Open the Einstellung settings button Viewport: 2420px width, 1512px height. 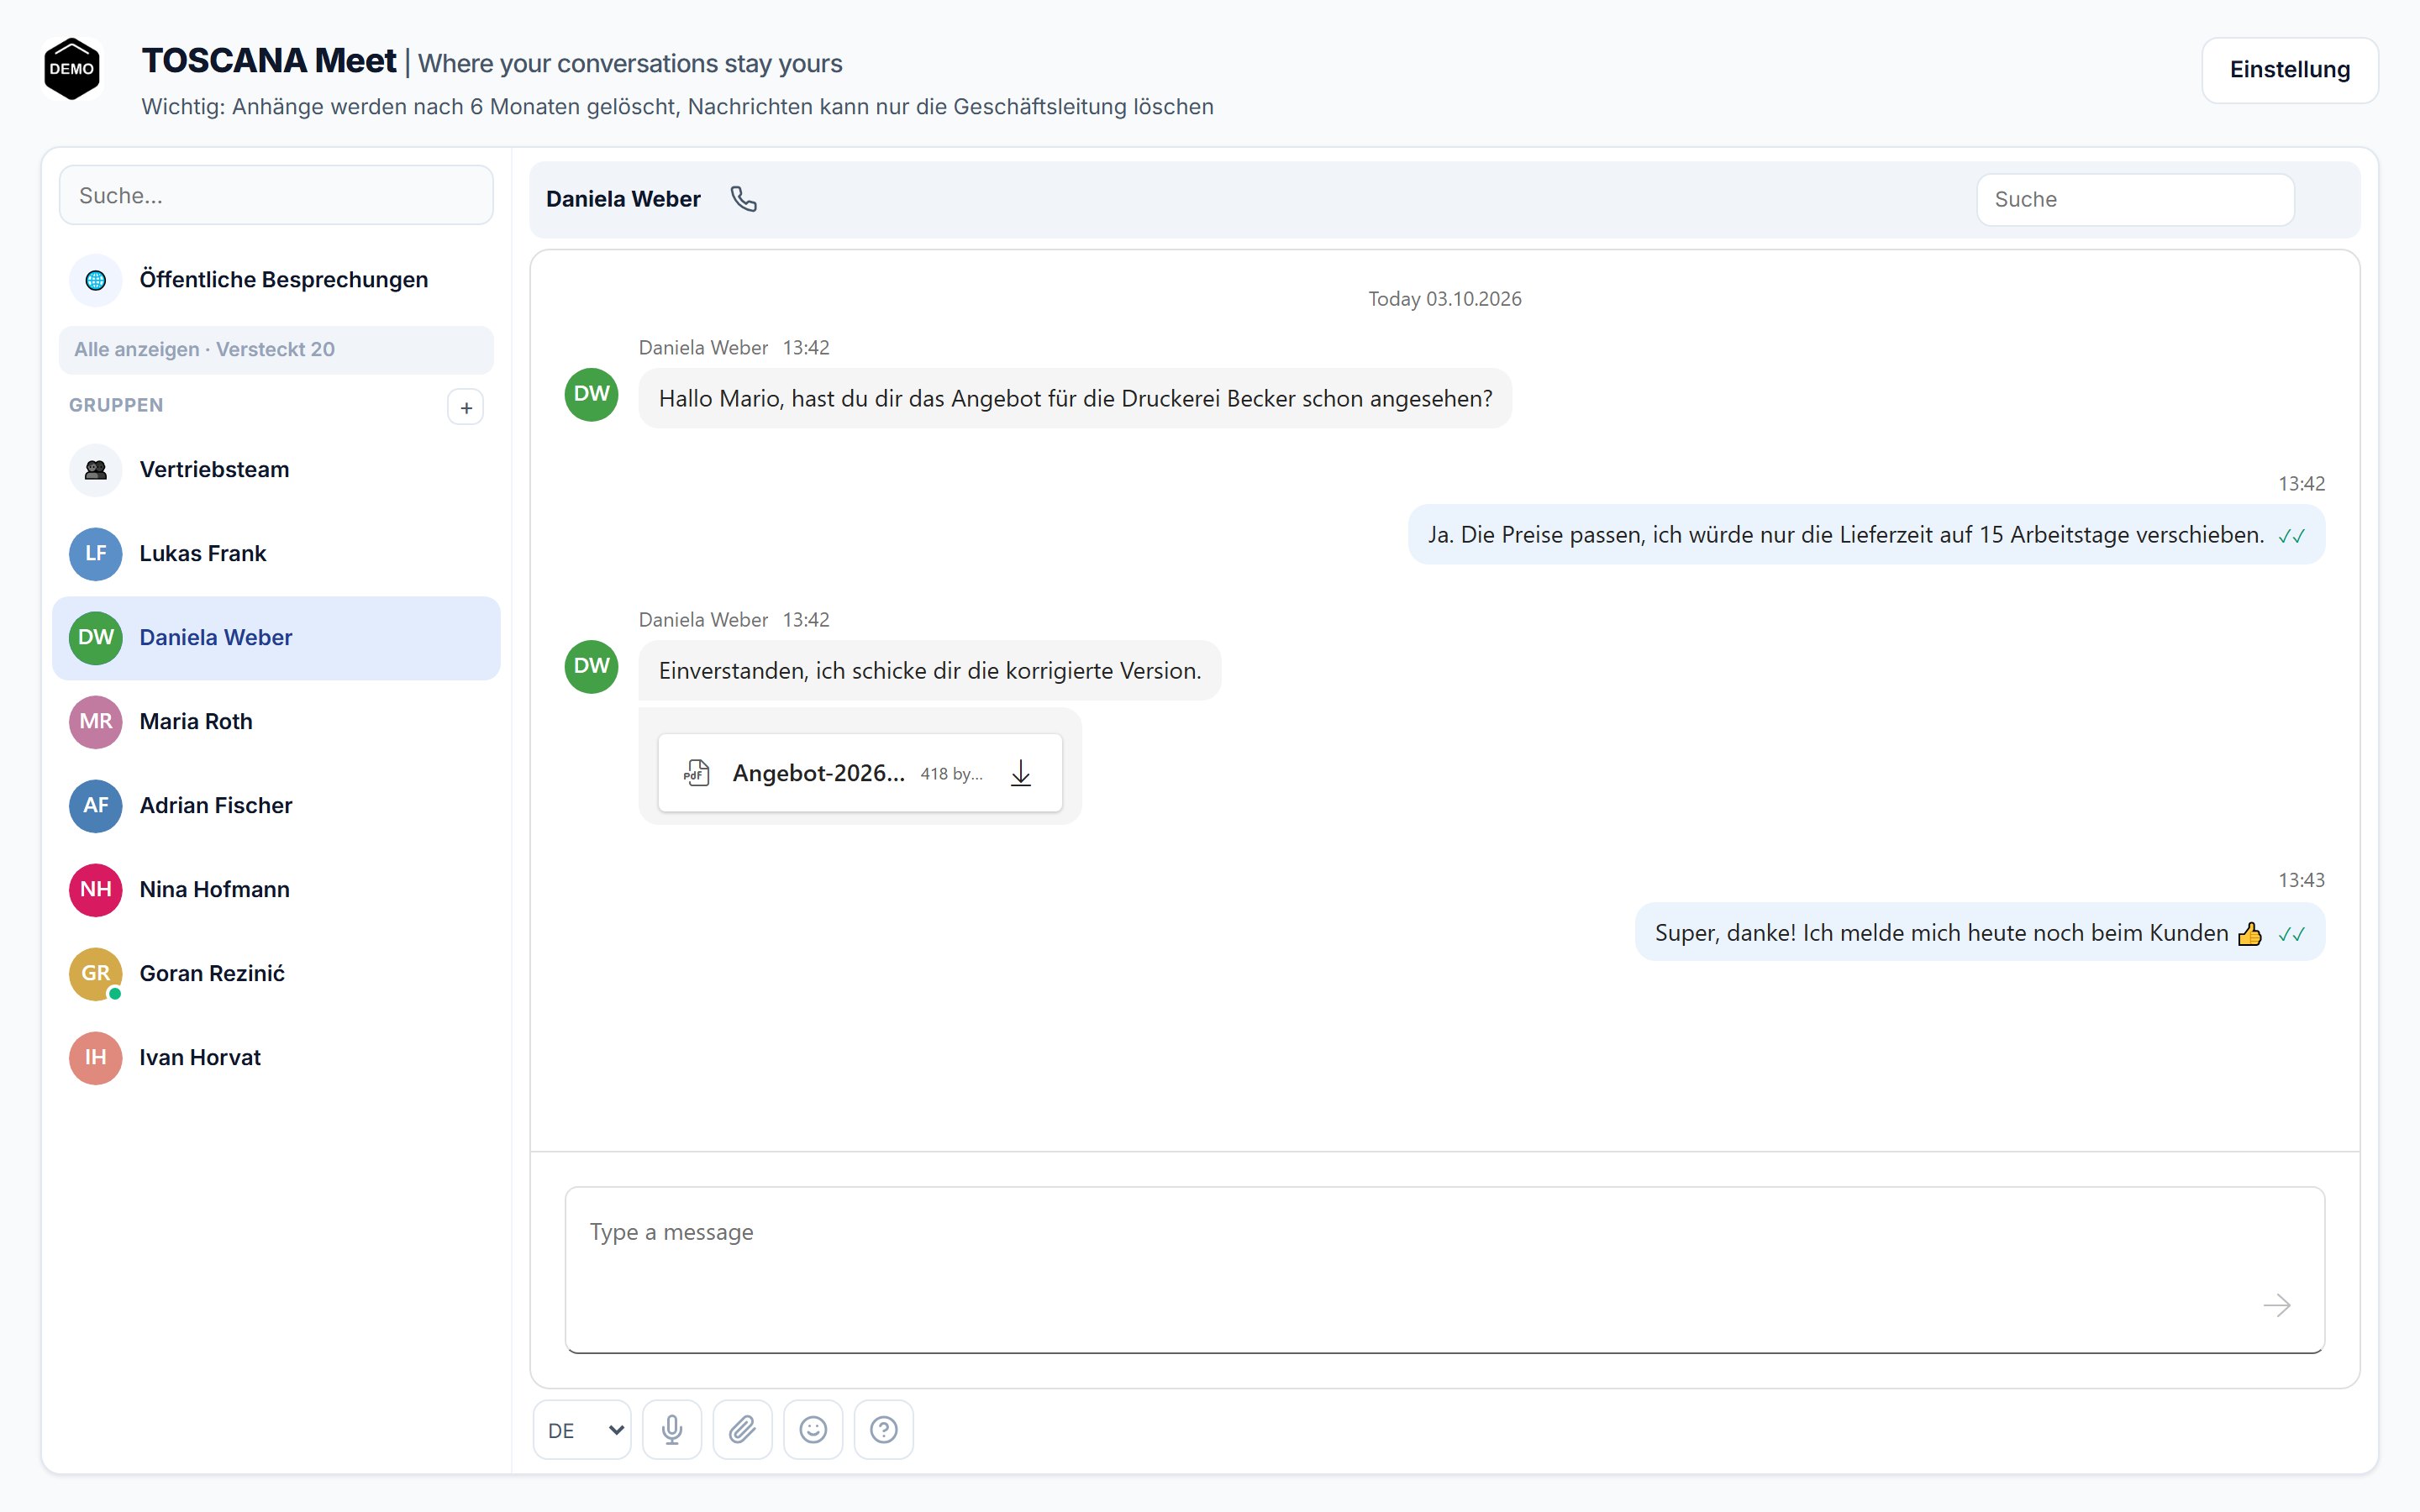[x=2289, y=70]
